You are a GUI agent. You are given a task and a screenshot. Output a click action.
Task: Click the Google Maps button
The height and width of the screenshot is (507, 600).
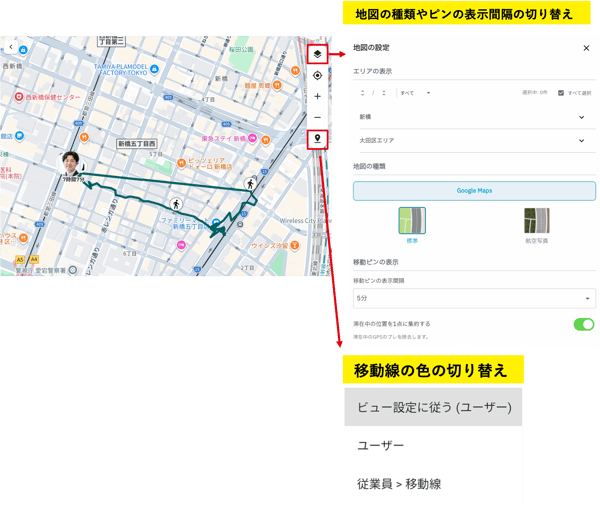[474, 191]
